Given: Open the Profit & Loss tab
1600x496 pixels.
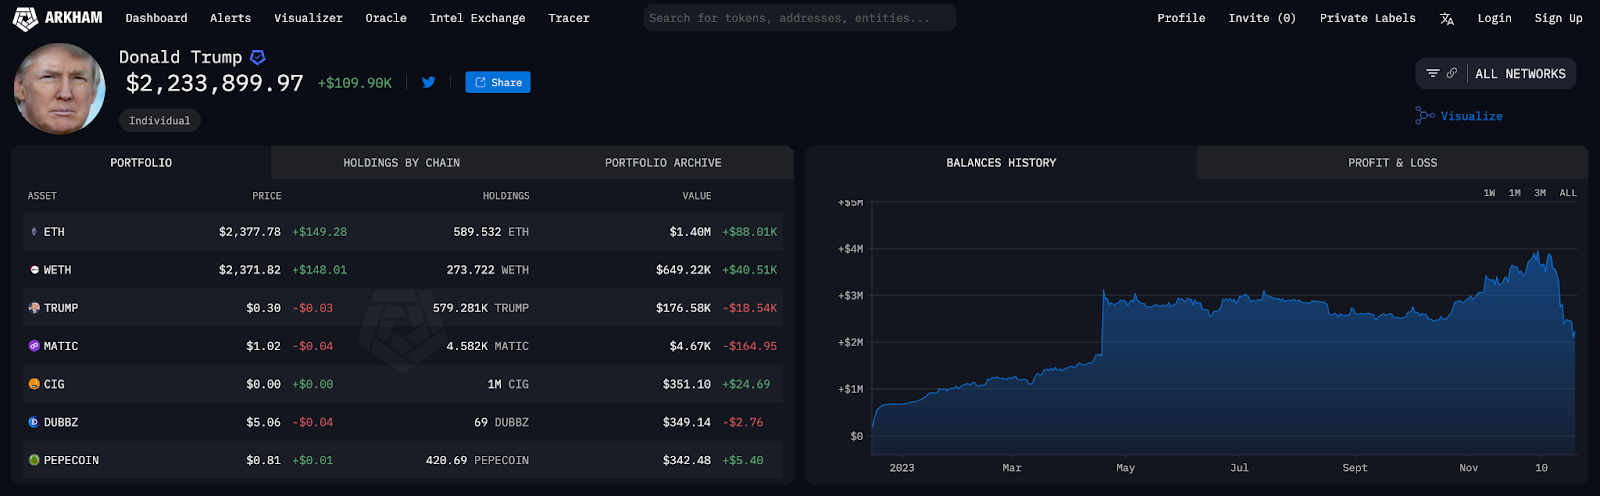Looking at the screenshot, I should (1392, 162).
